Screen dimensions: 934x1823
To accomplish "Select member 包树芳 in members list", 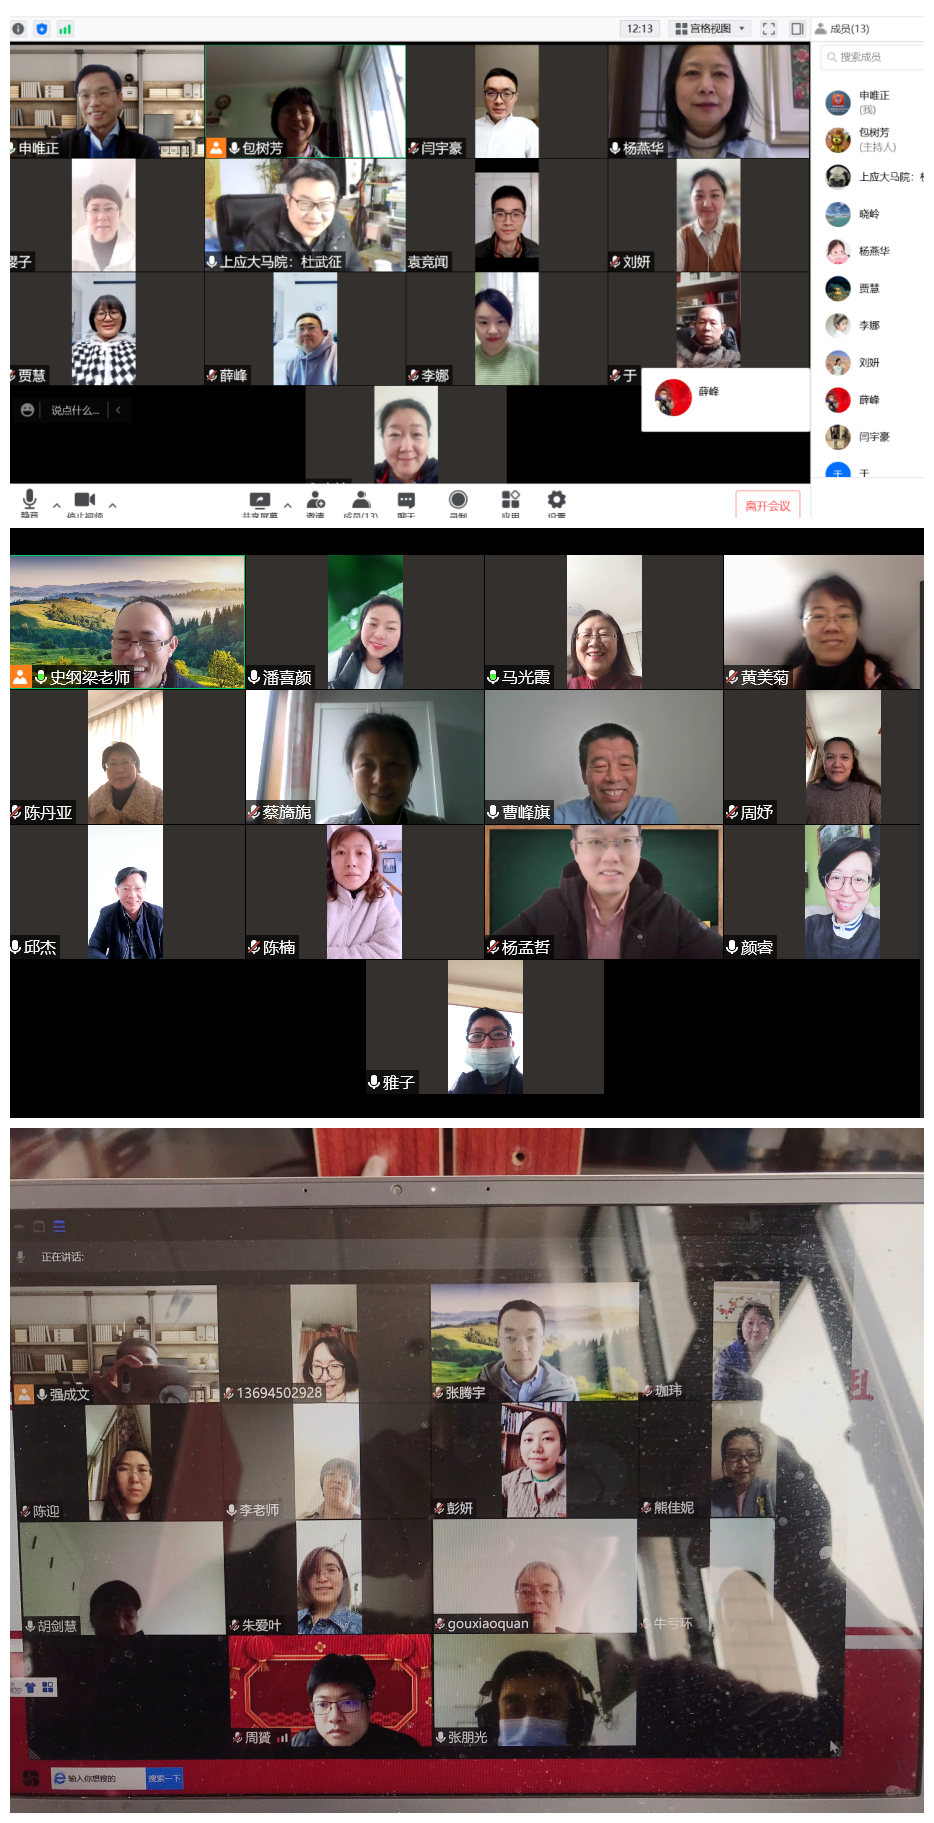I will pyautogui.click(x=873, y=139).
